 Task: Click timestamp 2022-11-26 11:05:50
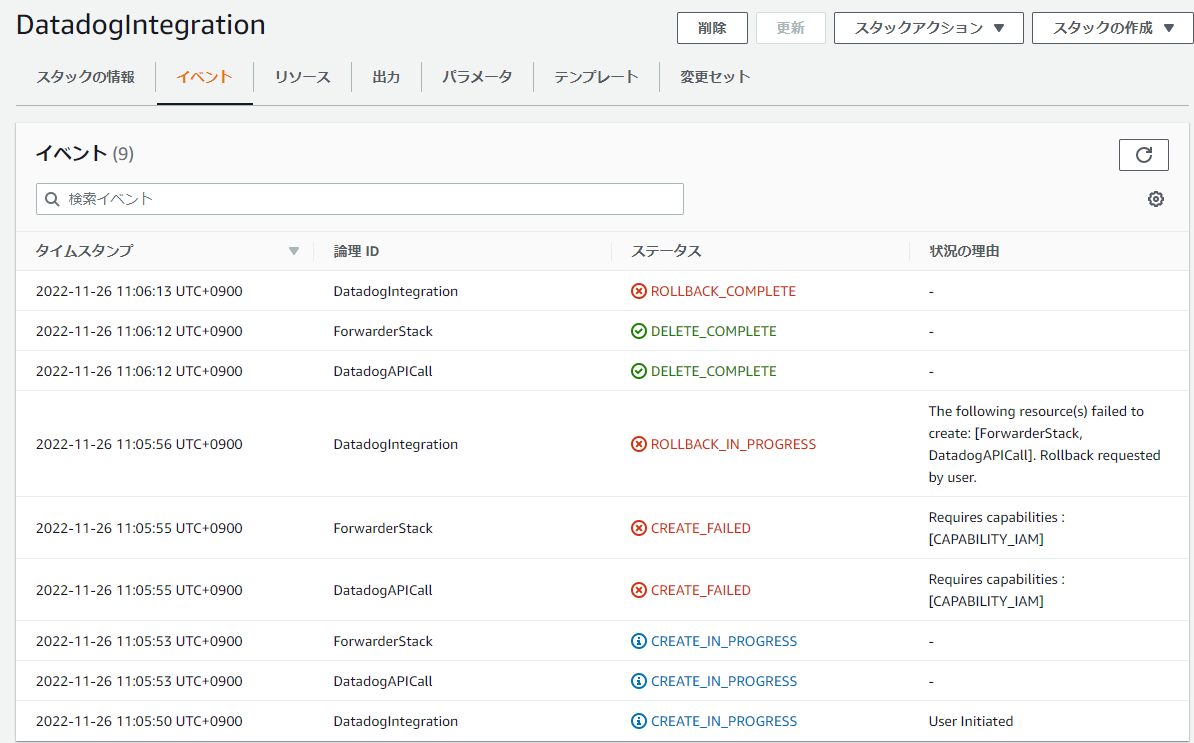point(139,721)
